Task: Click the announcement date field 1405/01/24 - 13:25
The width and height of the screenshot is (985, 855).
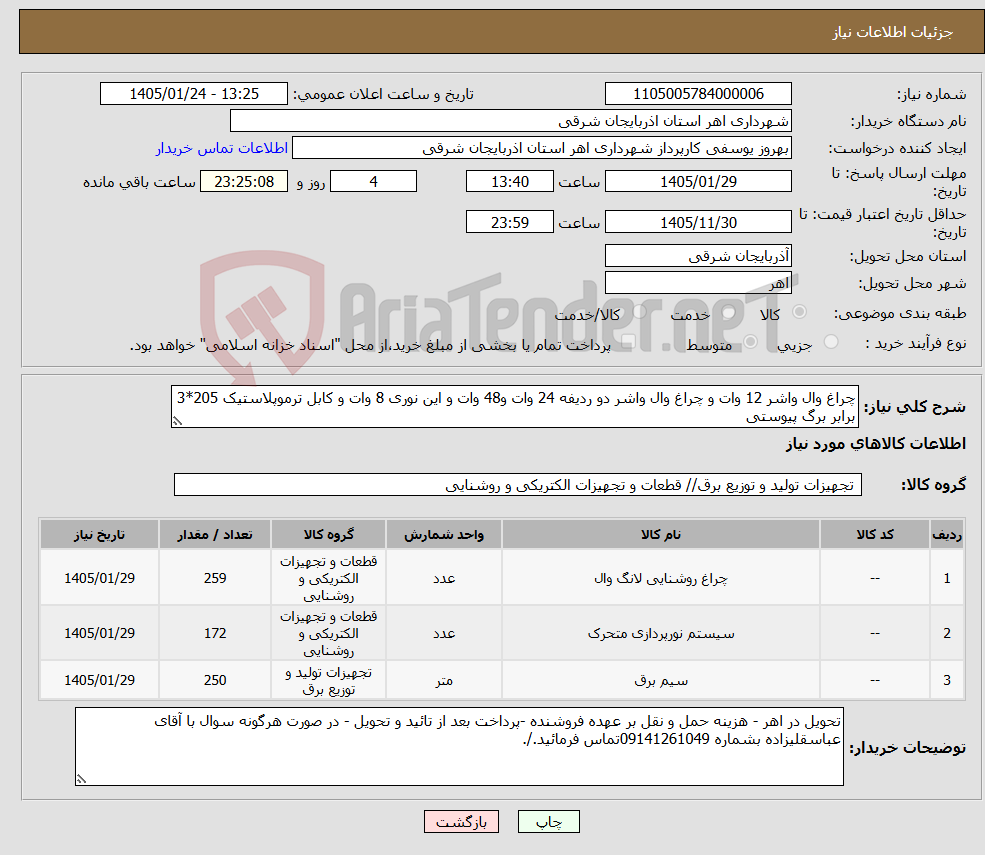Action: point(193,94)
